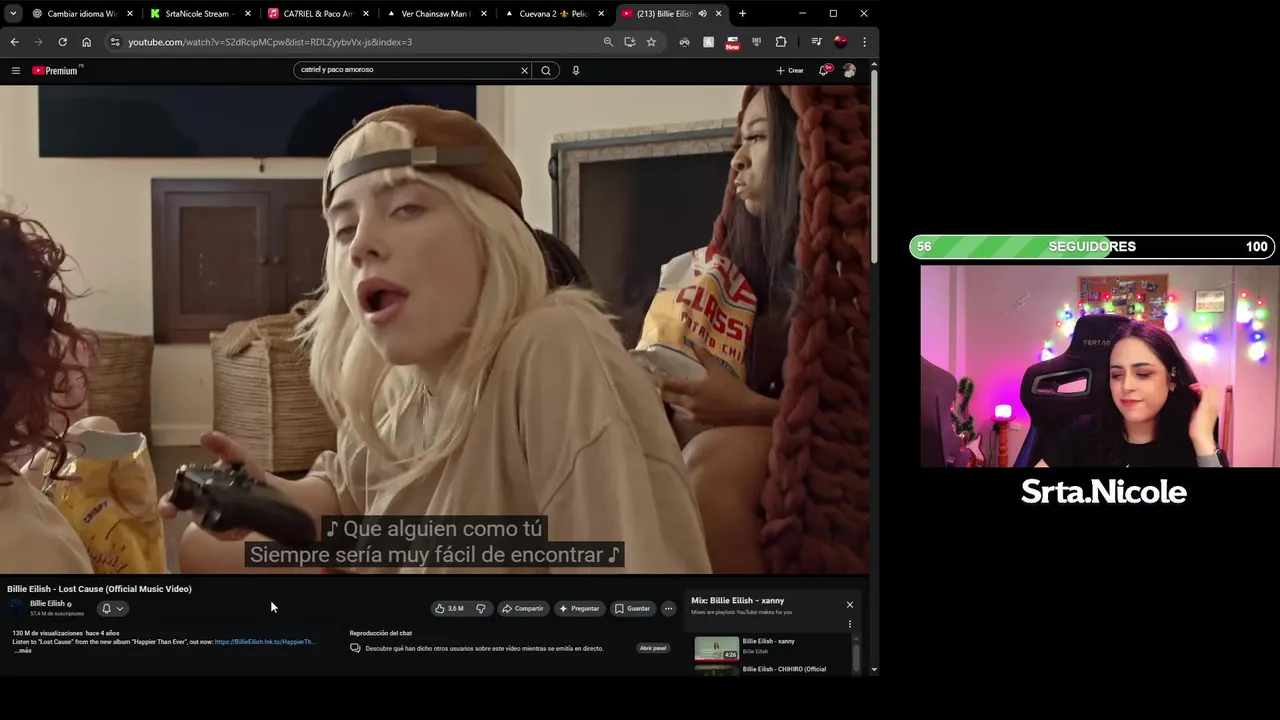Image resolution: width=1280 pixels, height=720 pixels.
Task: Play Billie Eilish - xanny playlist item
Action: (x=771, y=648)
